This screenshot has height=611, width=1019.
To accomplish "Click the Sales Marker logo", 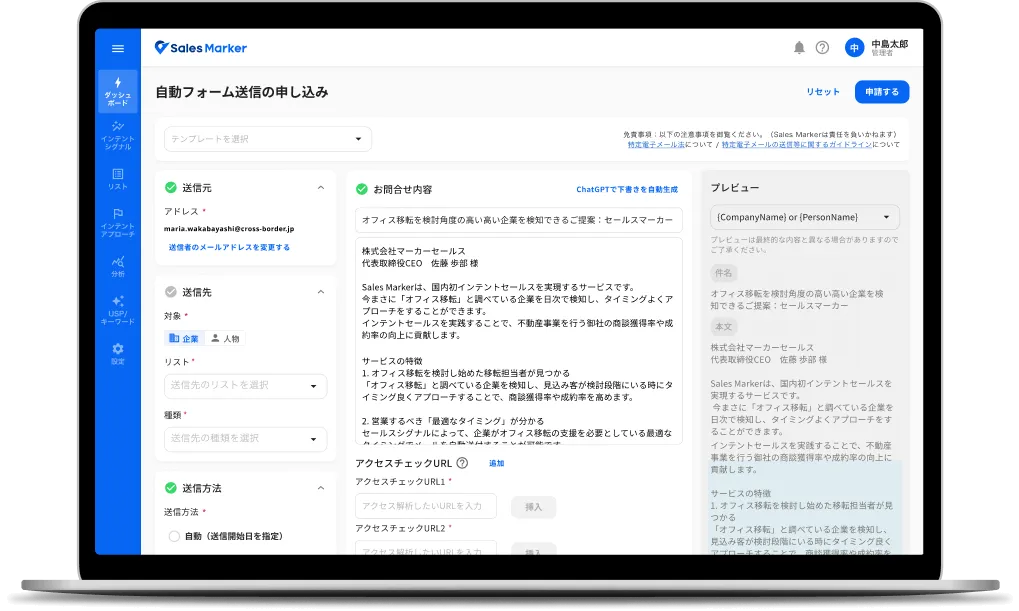I will (201, 47).
